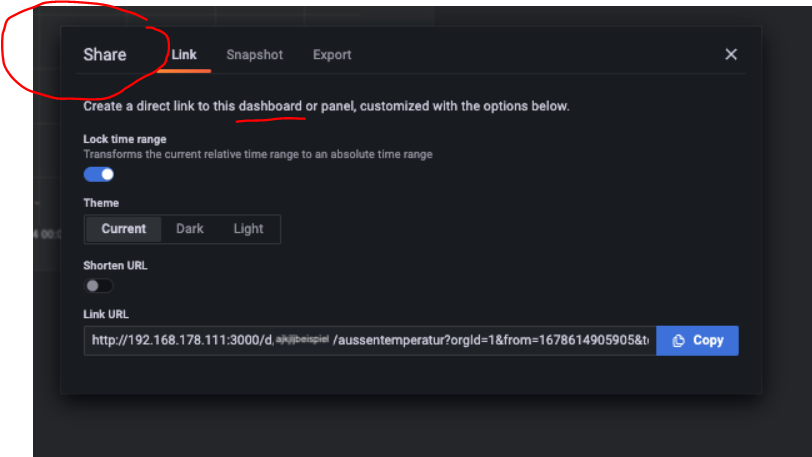This screenshot has width=812, height=457.
Task: Click the Shorten URL label
Action: (115, 266)
